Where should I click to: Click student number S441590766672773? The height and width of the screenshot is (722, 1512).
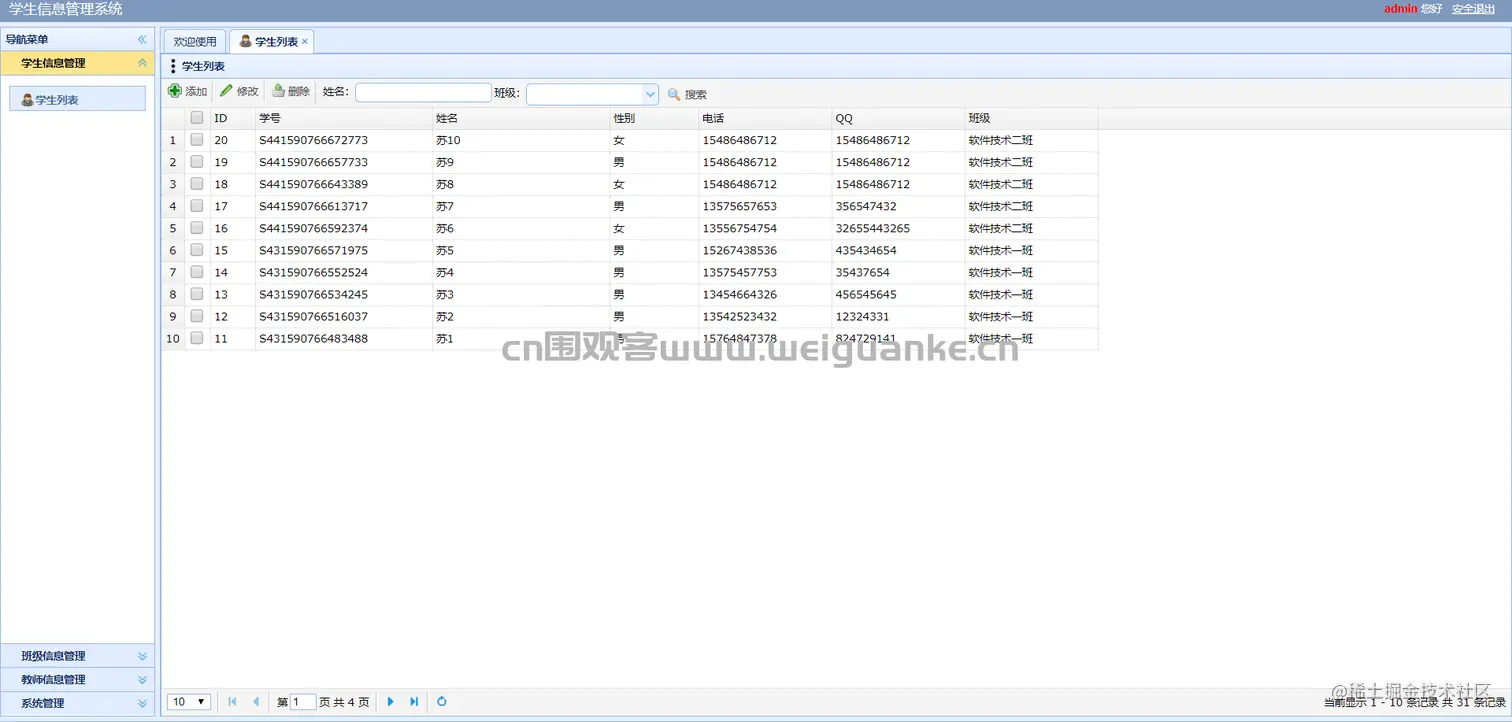tap(313, 140)
